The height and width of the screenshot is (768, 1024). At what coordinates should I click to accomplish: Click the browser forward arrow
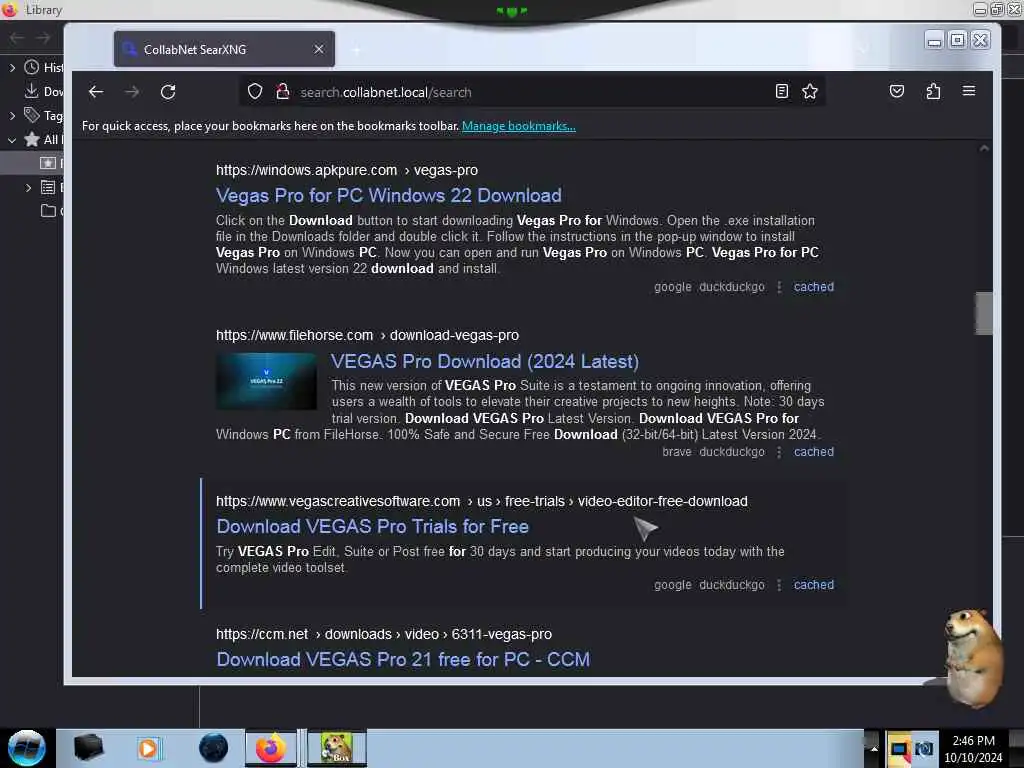tap(132, 92)
